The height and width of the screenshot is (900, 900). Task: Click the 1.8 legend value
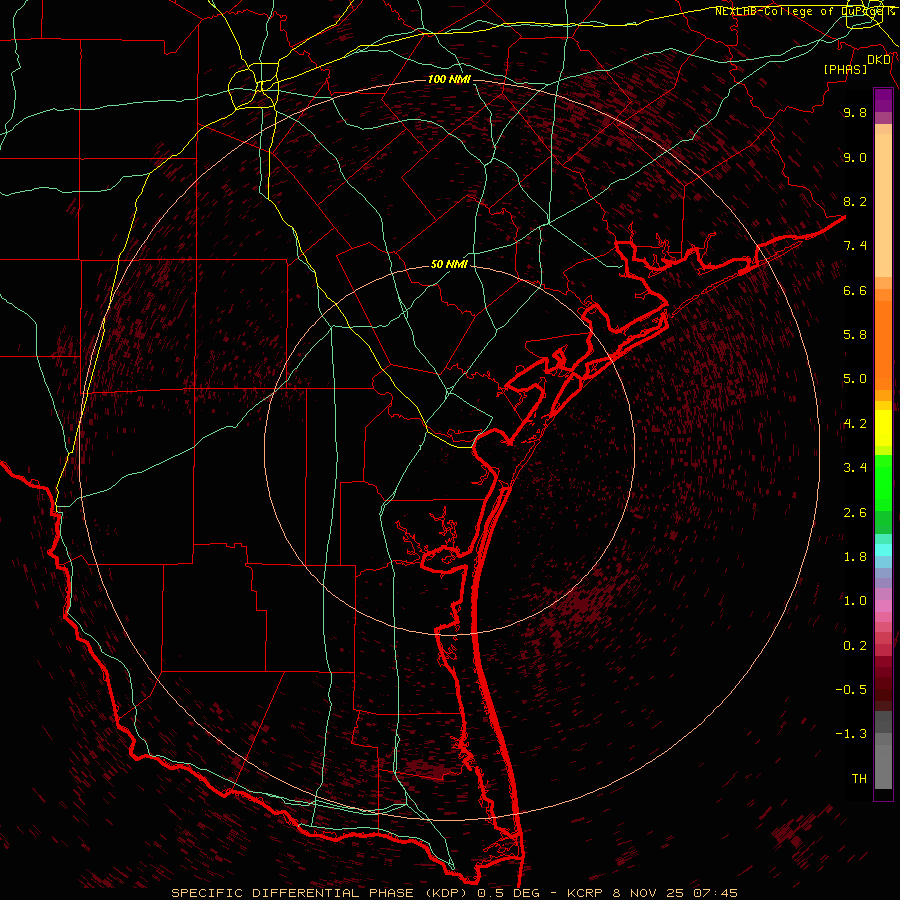click(x=855, y=557)
